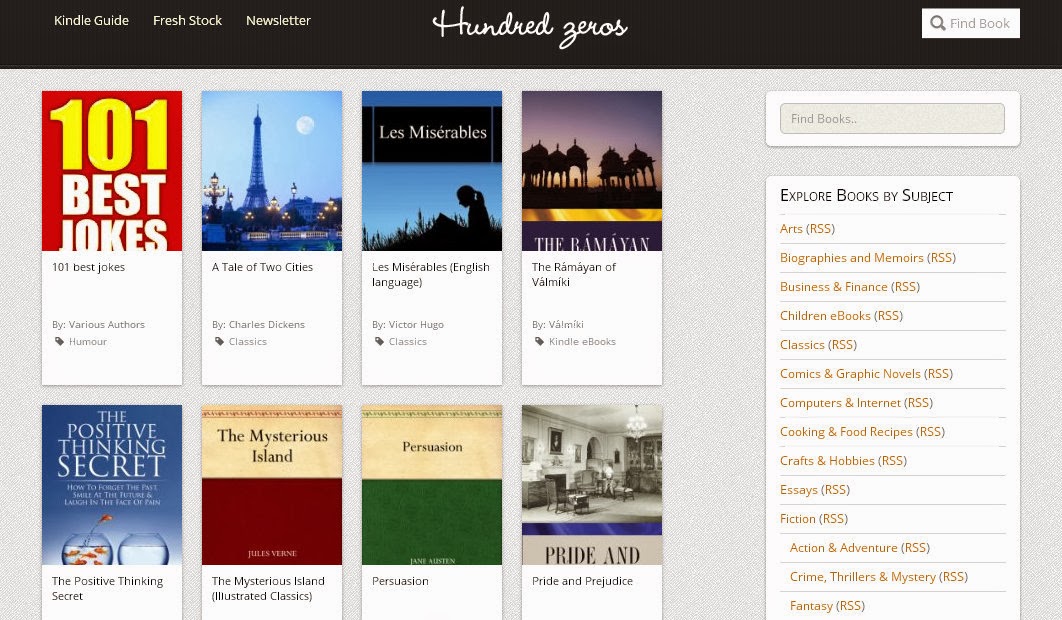This screenshot has height=620, width=1062.
Task: Open RSS feed for Arts
Action: (x=820, y=229)
